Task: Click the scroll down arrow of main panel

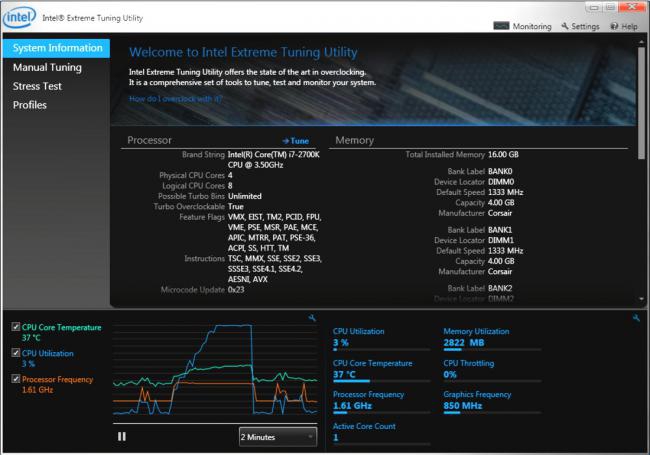Action: click(x=641, y=299)
